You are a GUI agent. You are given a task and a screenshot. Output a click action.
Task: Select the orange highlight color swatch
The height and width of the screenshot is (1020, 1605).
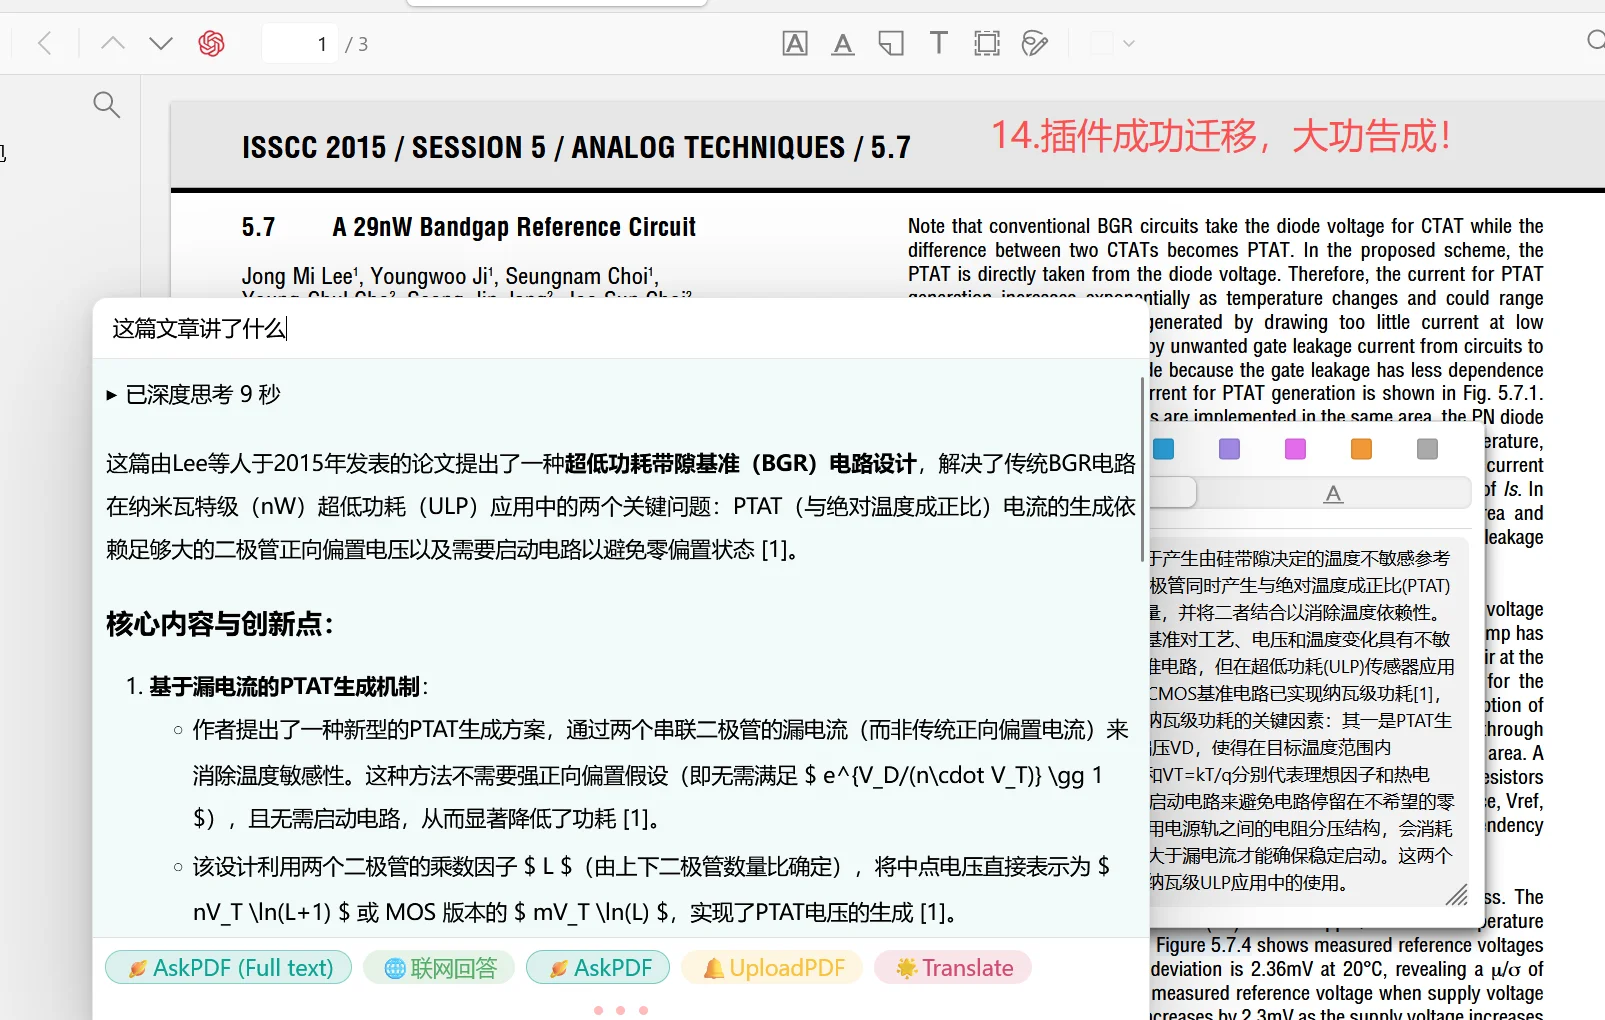pyautogui.click(x=1360, y=449)
